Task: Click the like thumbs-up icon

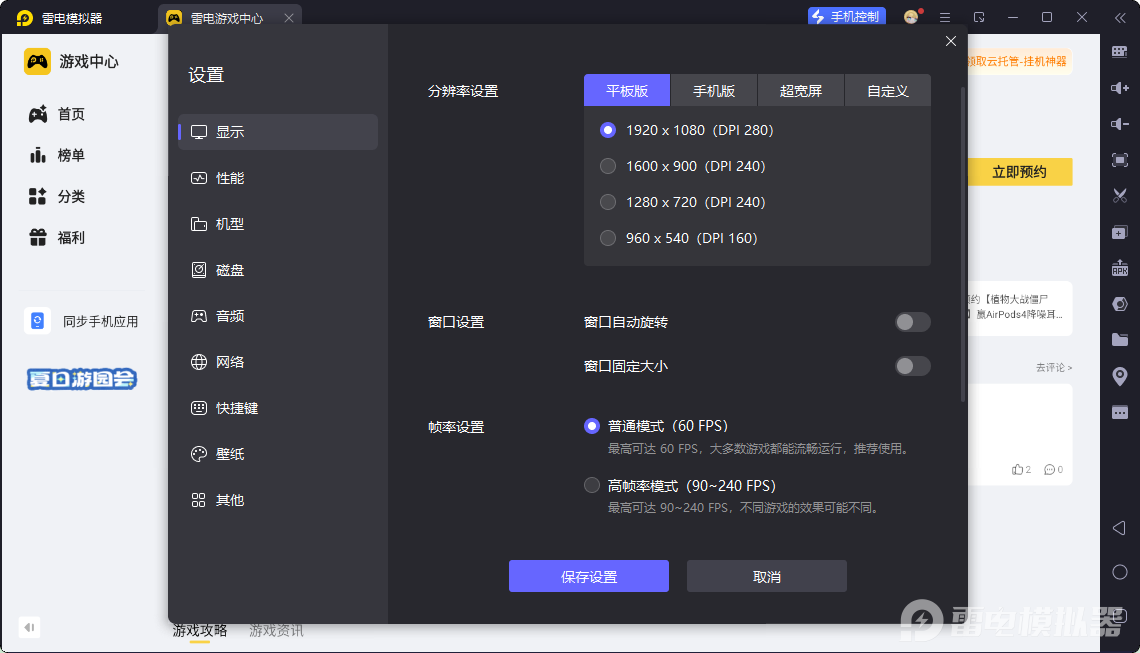Action: tap(1017, 470)
